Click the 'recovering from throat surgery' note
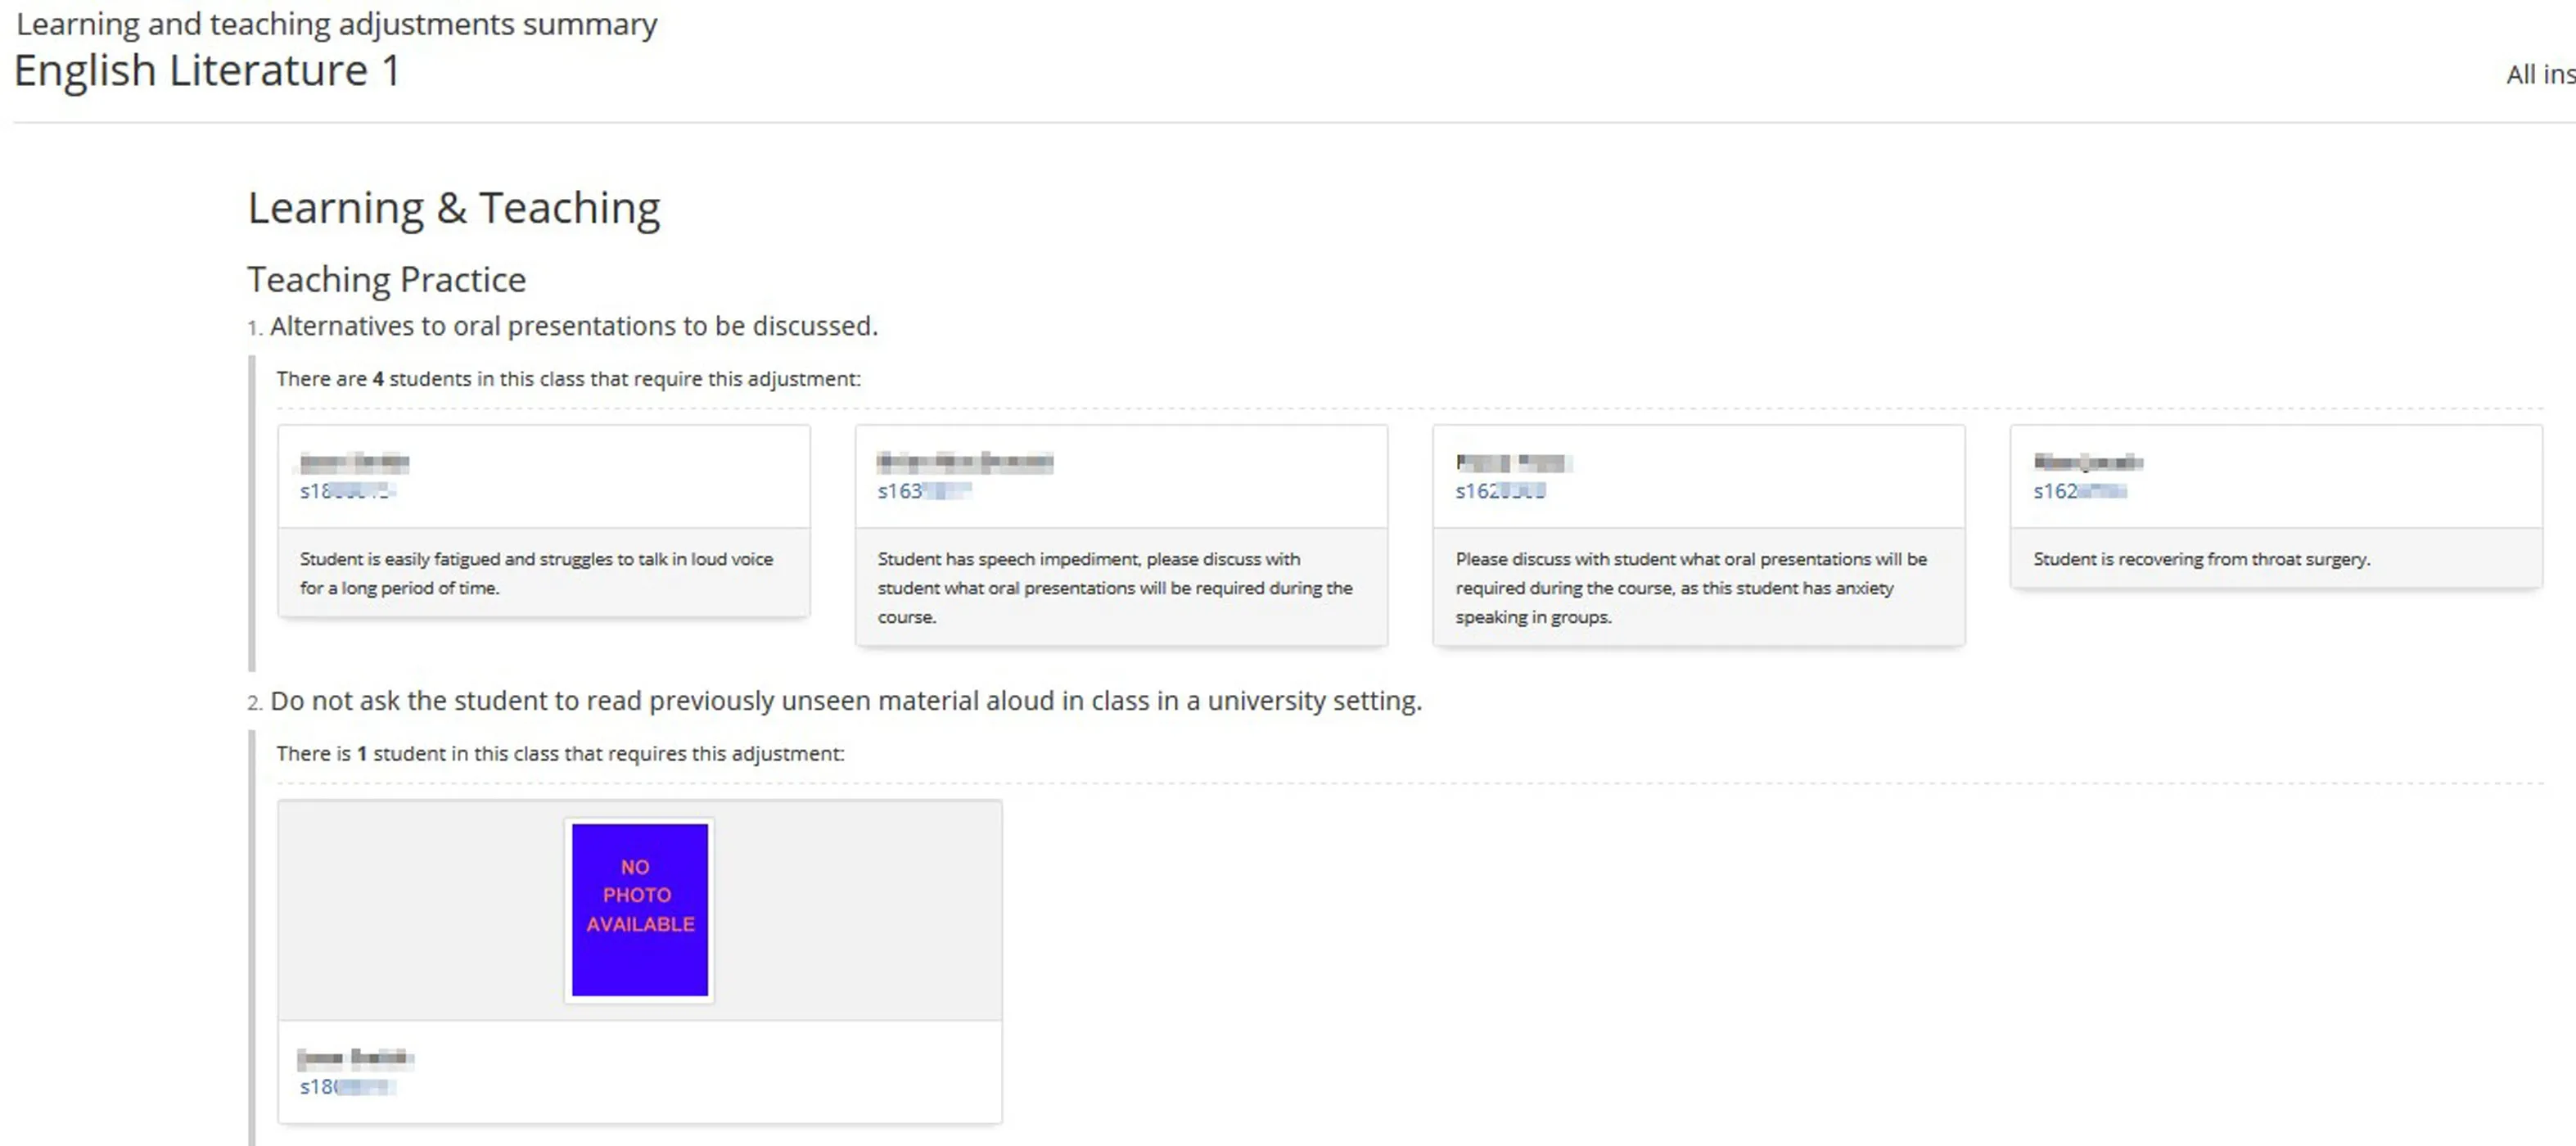Image resolution: width=2576 pixels, height=1146 pixels. pyautogui.click(x=2200, y=559)
